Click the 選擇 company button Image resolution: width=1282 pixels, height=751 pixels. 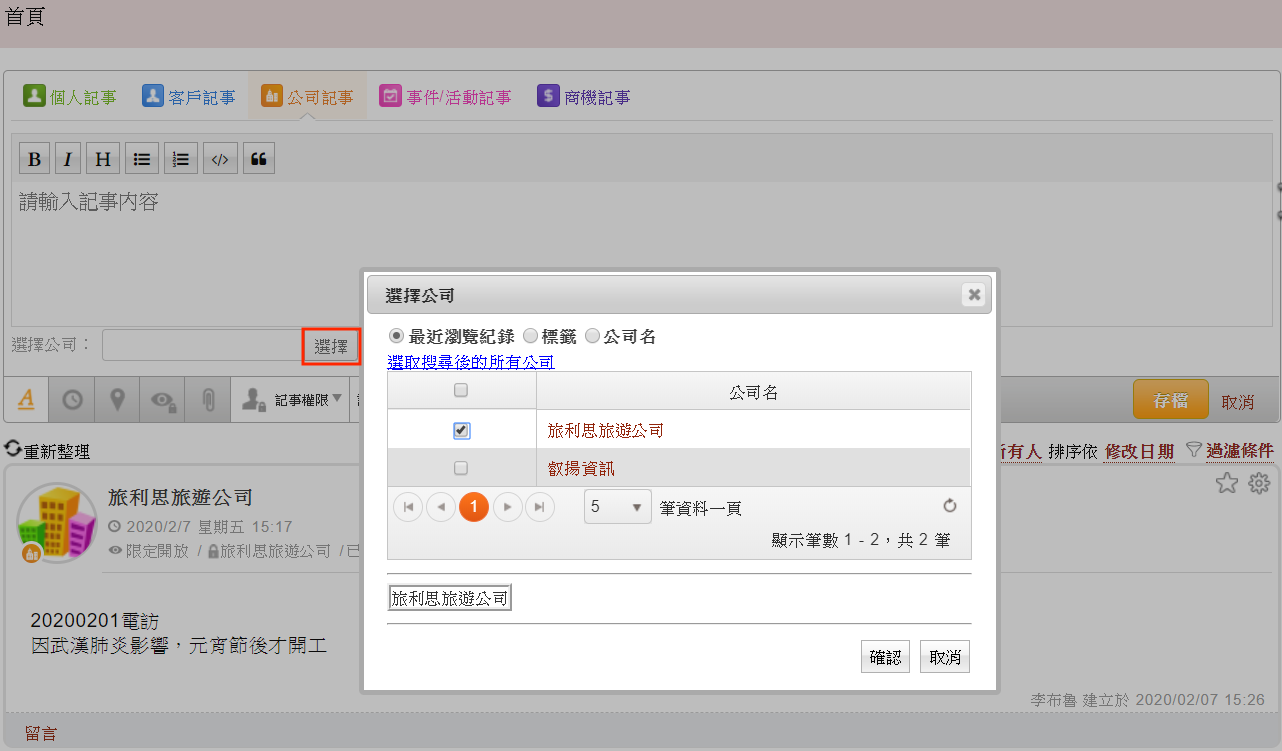(331, 346)
